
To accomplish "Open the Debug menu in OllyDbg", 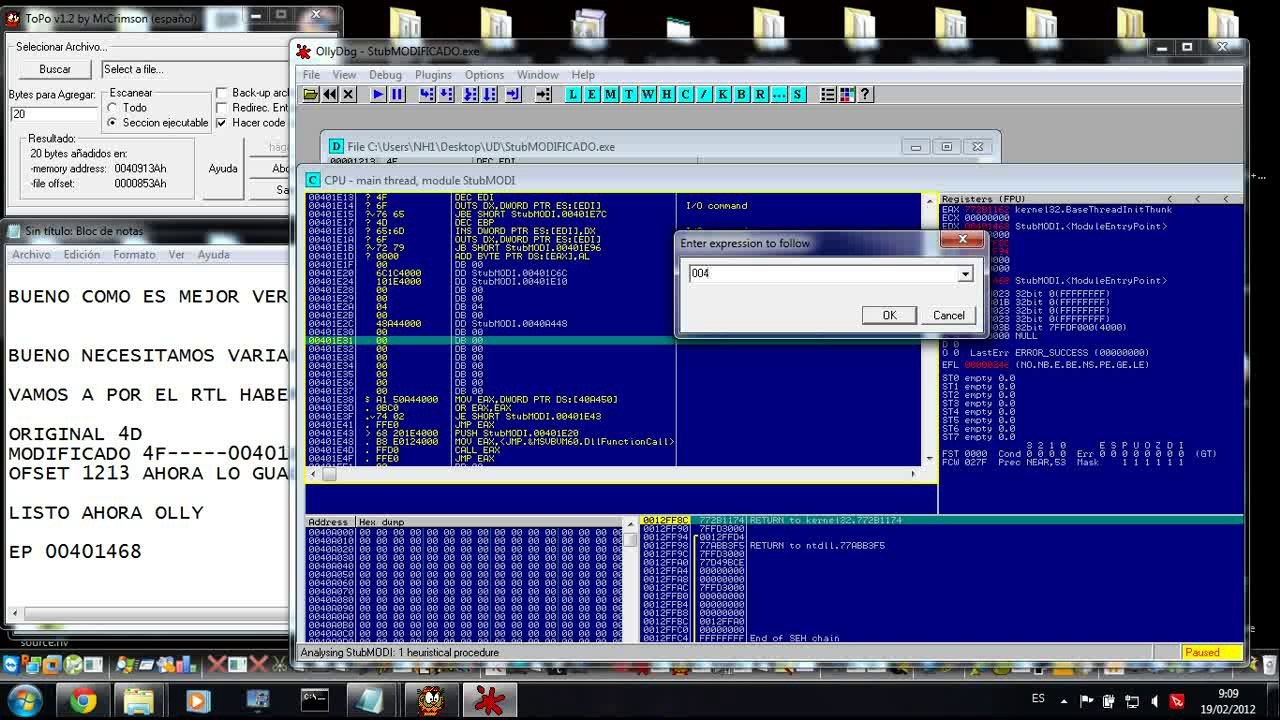I will click(385, 75).
